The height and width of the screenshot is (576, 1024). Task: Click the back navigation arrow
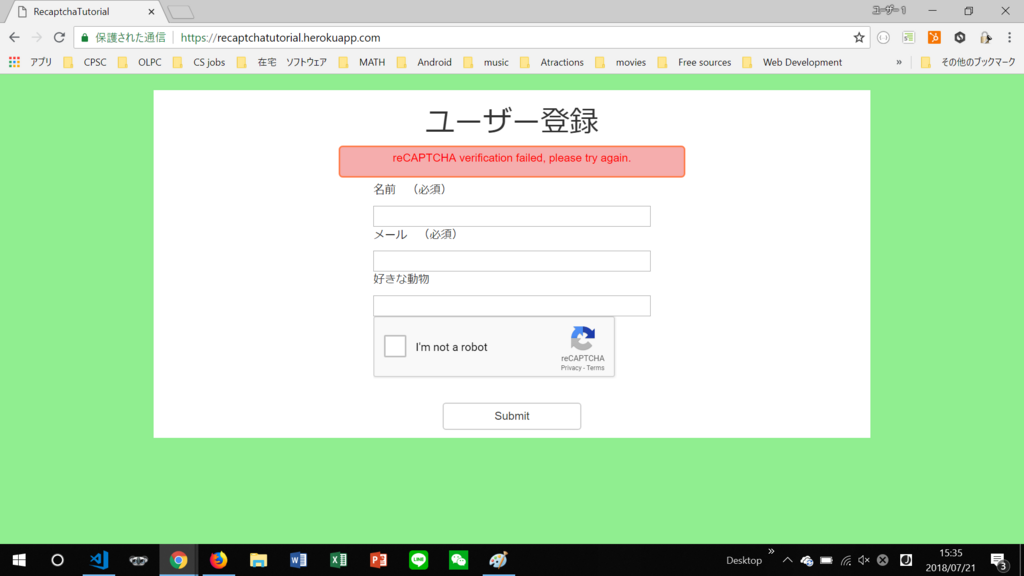13,36
